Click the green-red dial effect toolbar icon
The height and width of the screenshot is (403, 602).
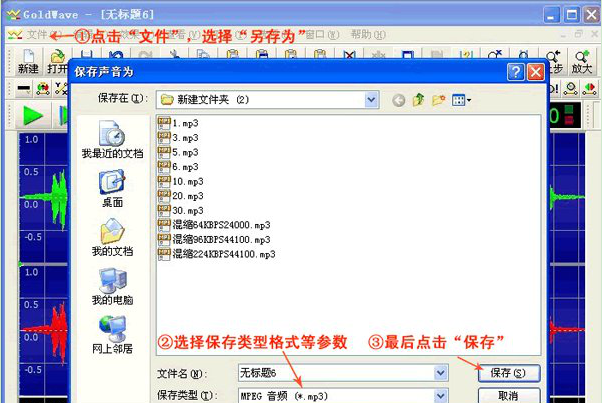(x=43, y=89)
